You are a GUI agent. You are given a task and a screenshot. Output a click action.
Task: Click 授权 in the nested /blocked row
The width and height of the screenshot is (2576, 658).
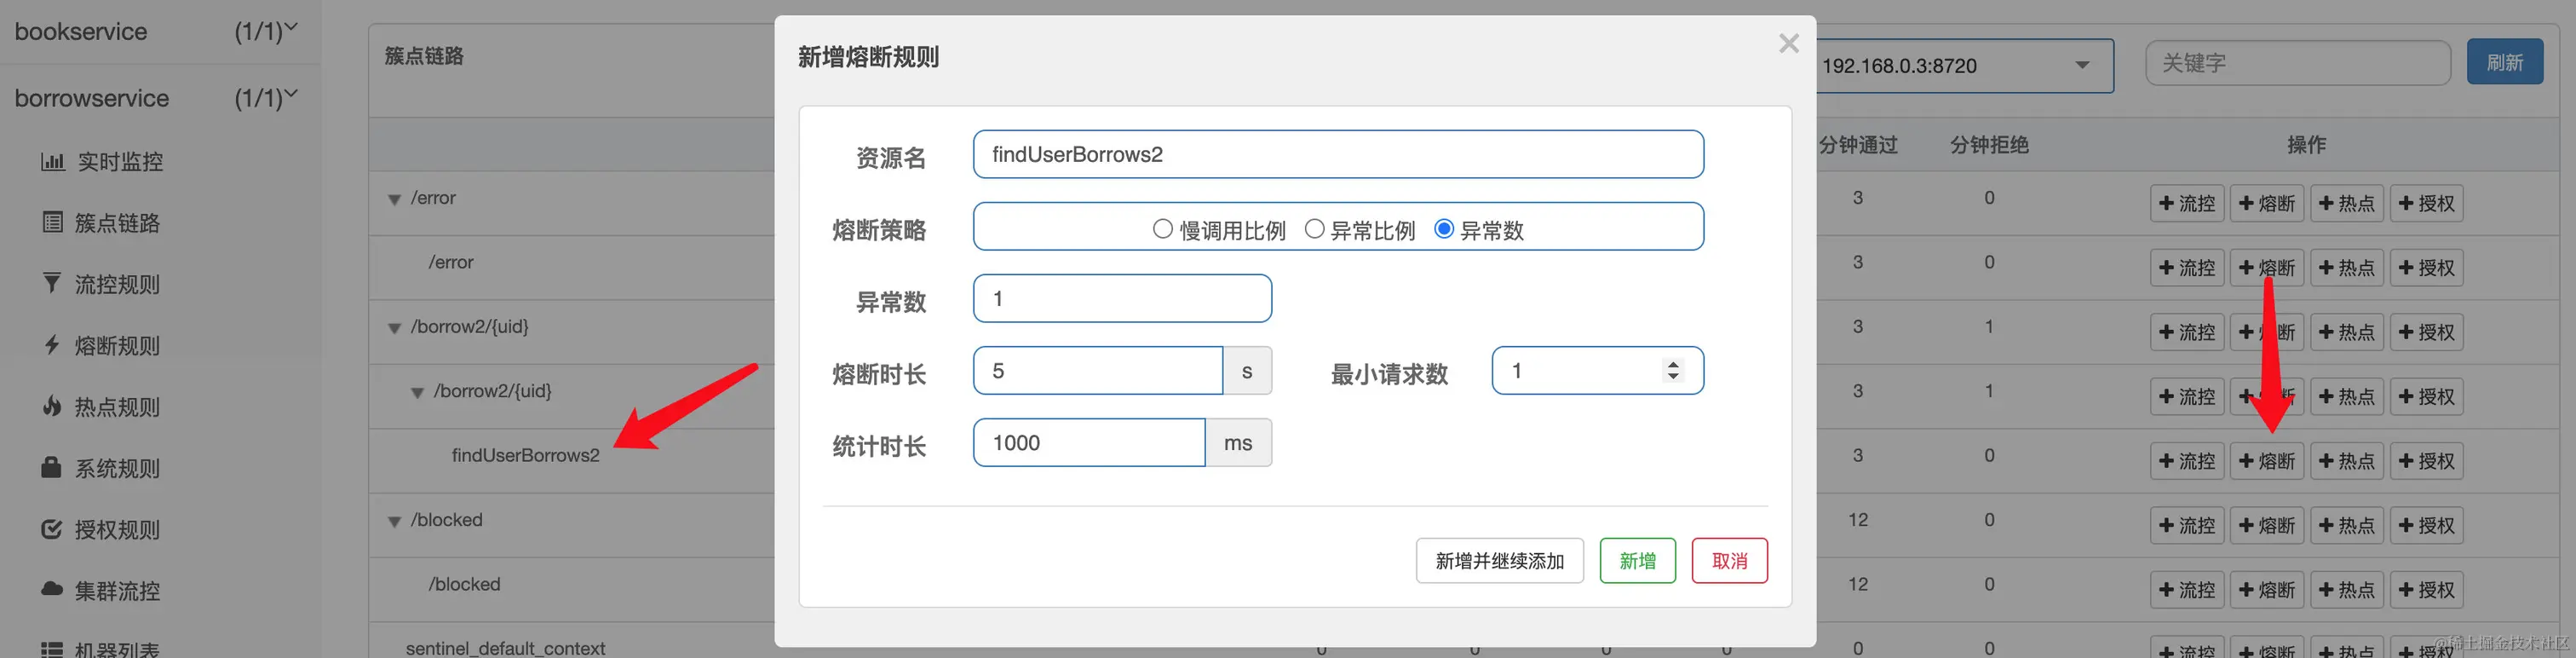[2426, 590]
